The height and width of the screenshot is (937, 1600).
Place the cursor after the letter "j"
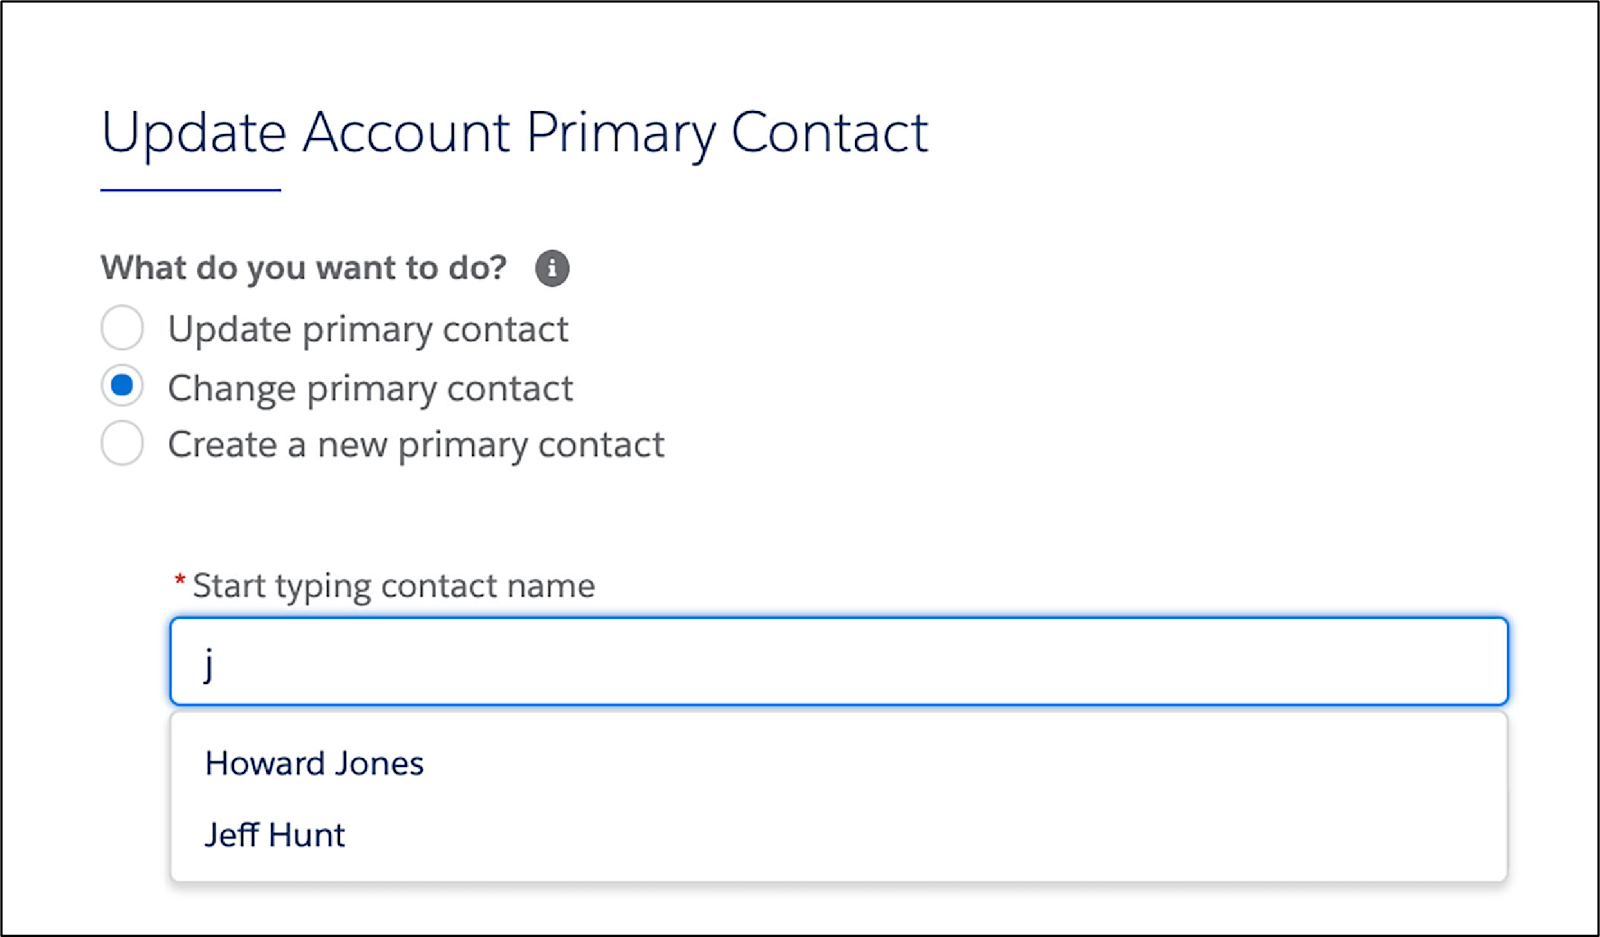220,661
